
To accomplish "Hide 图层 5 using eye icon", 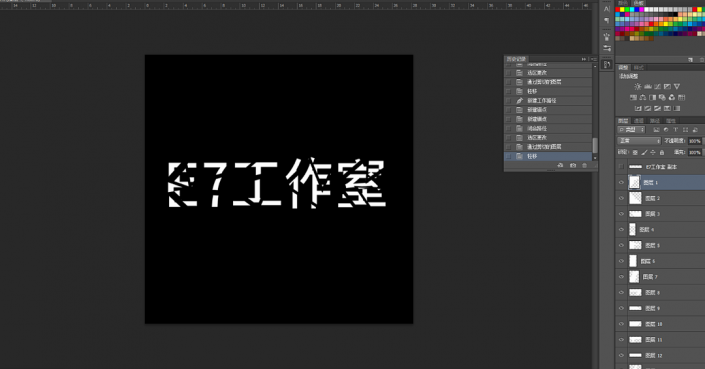I will (x=621, y=245).
